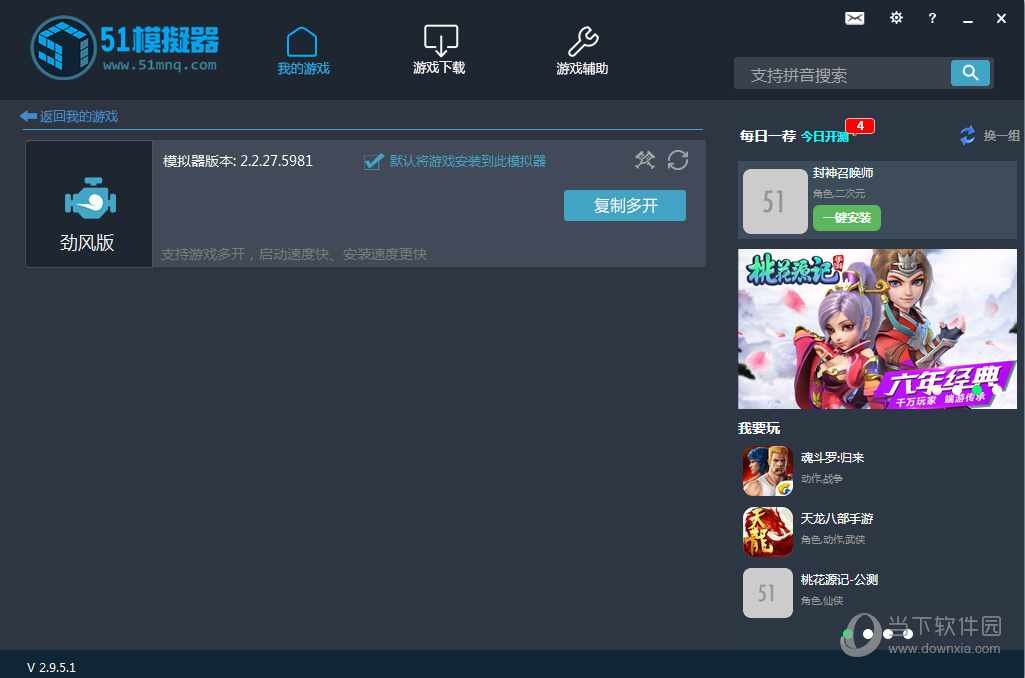Click the 天龙八部手游 game icon
Viewport: 1025px width, 678px height.
click(767, 532)
